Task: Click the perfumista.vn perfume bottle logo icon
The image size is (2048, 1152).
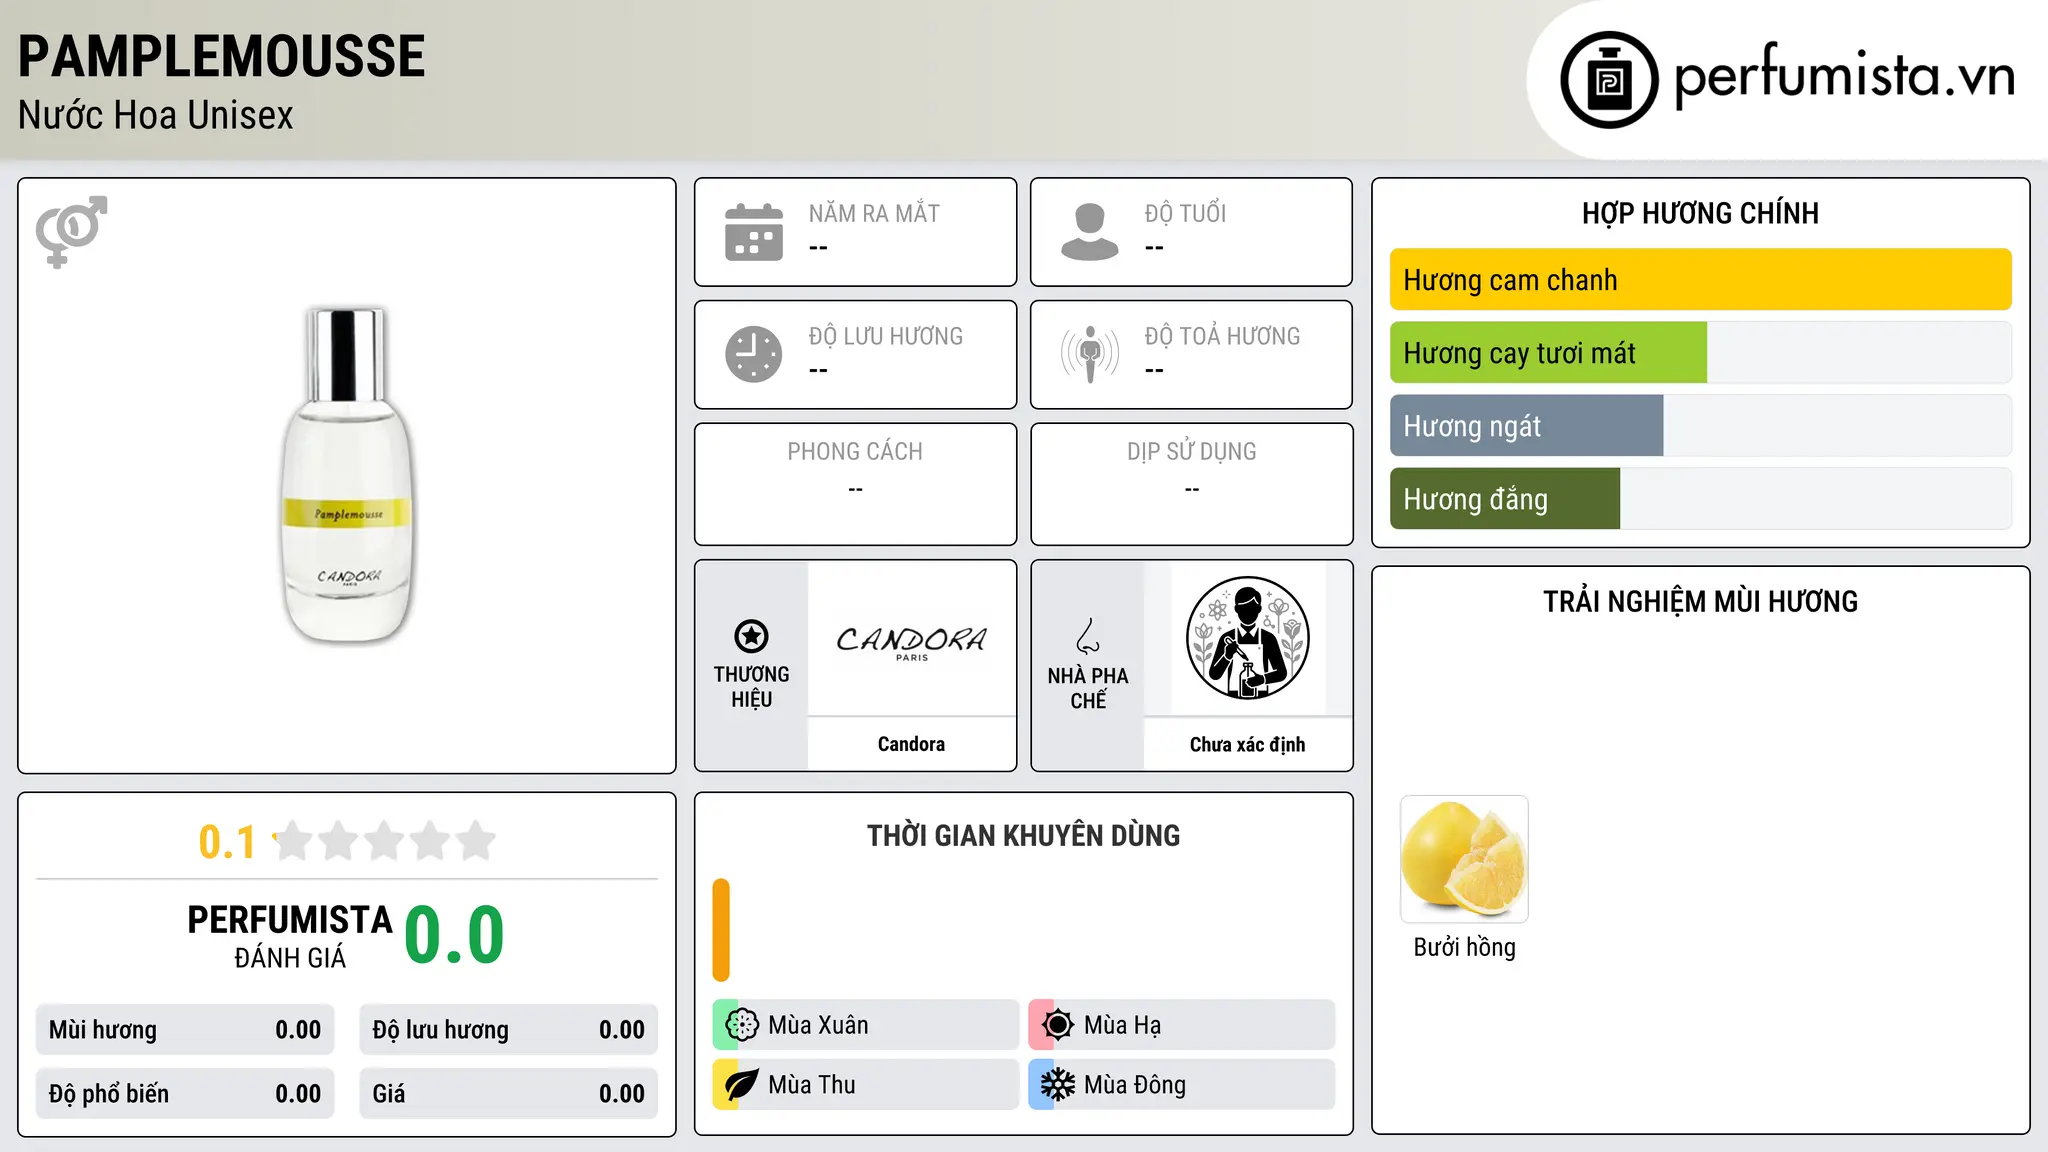Action: pos(1609,80)
